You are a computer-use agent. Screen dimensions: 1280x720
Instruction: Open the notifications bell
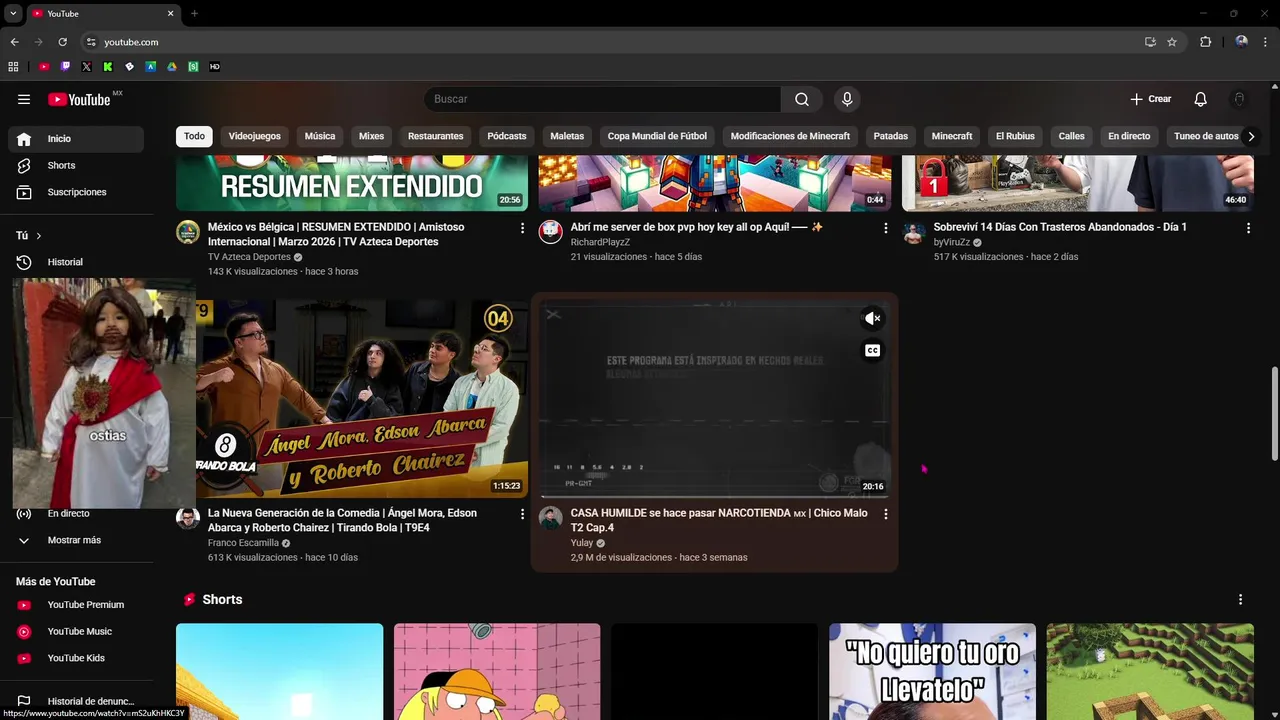point(1201,99)
